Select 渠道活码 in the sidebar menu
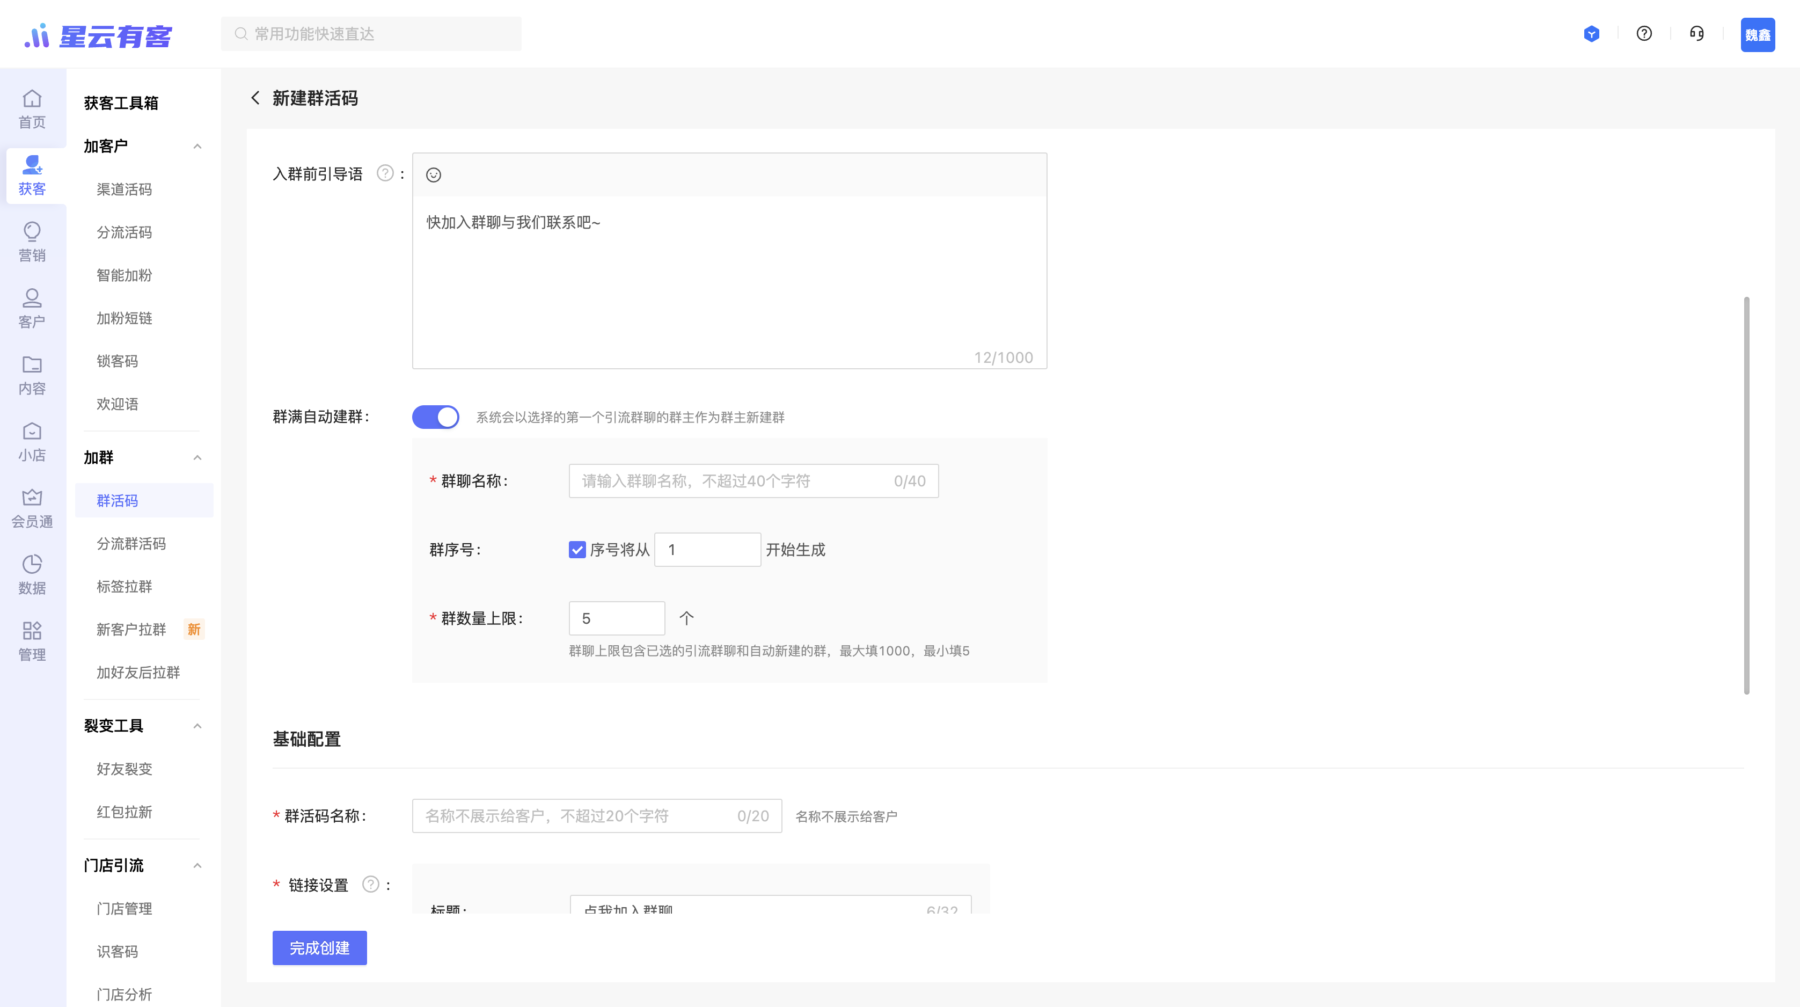 coord(124,190)
